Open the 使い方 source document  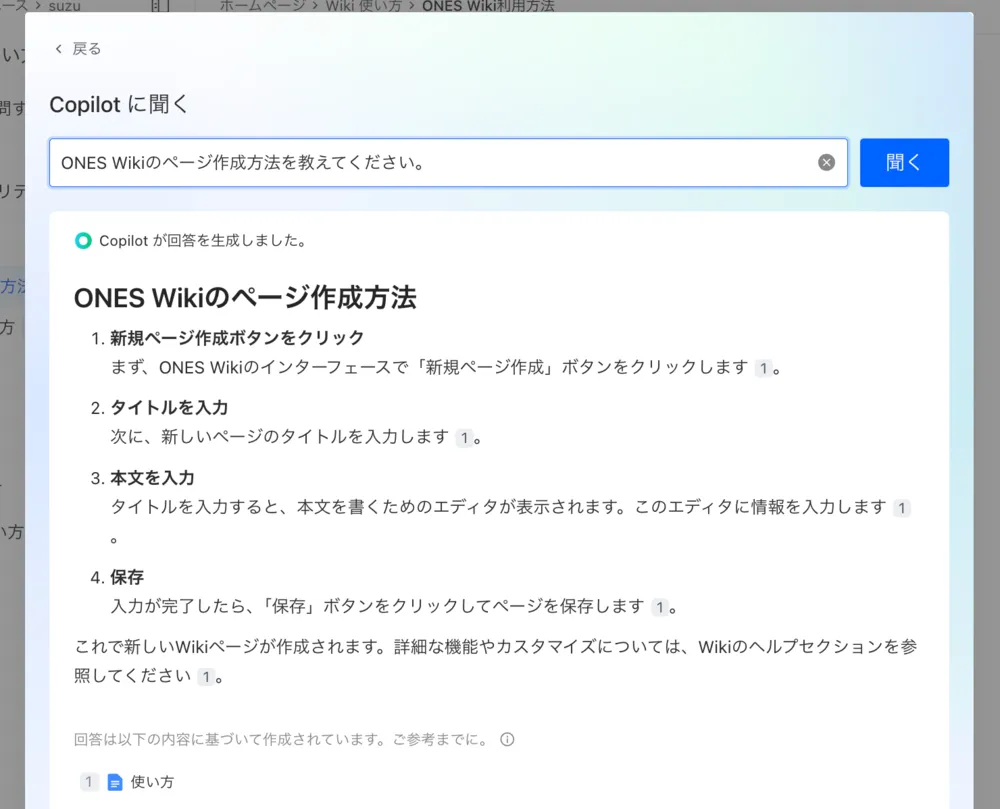(x=152, y=782)
